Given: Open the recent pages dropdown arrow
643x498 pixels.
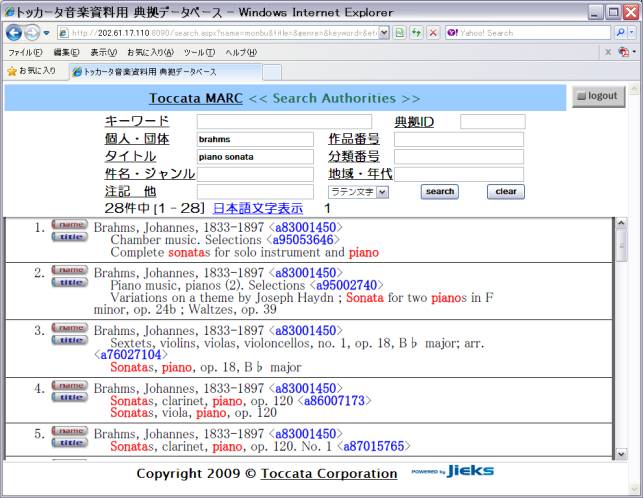Looking at the screenshot, I should click(46, 33).
